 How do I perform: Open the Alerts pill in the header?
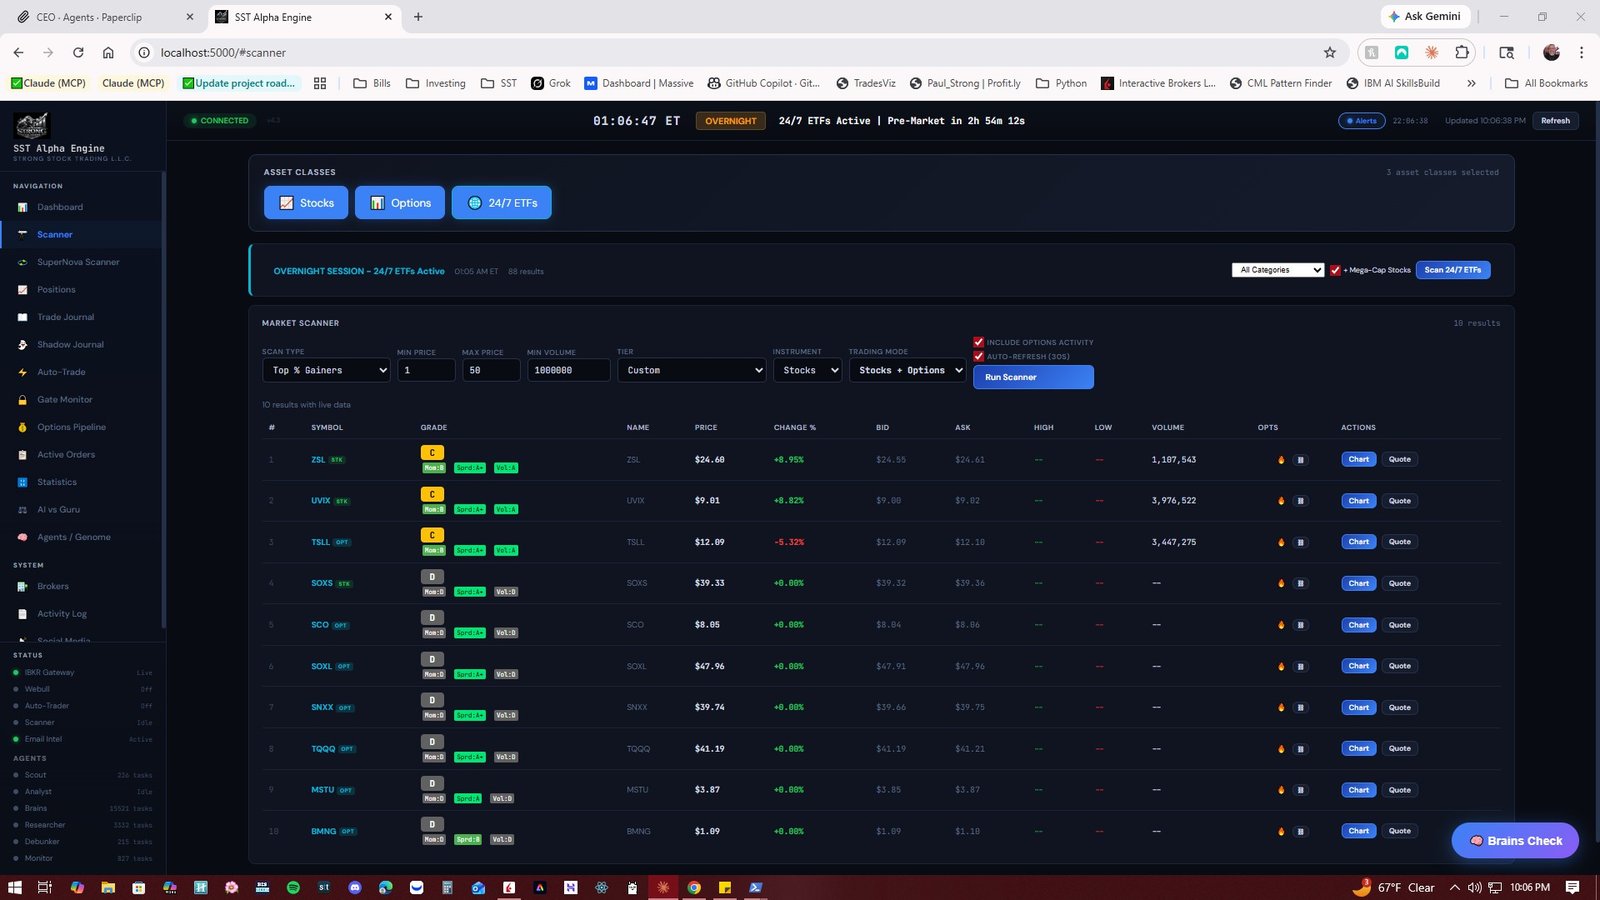[1361, 121]
